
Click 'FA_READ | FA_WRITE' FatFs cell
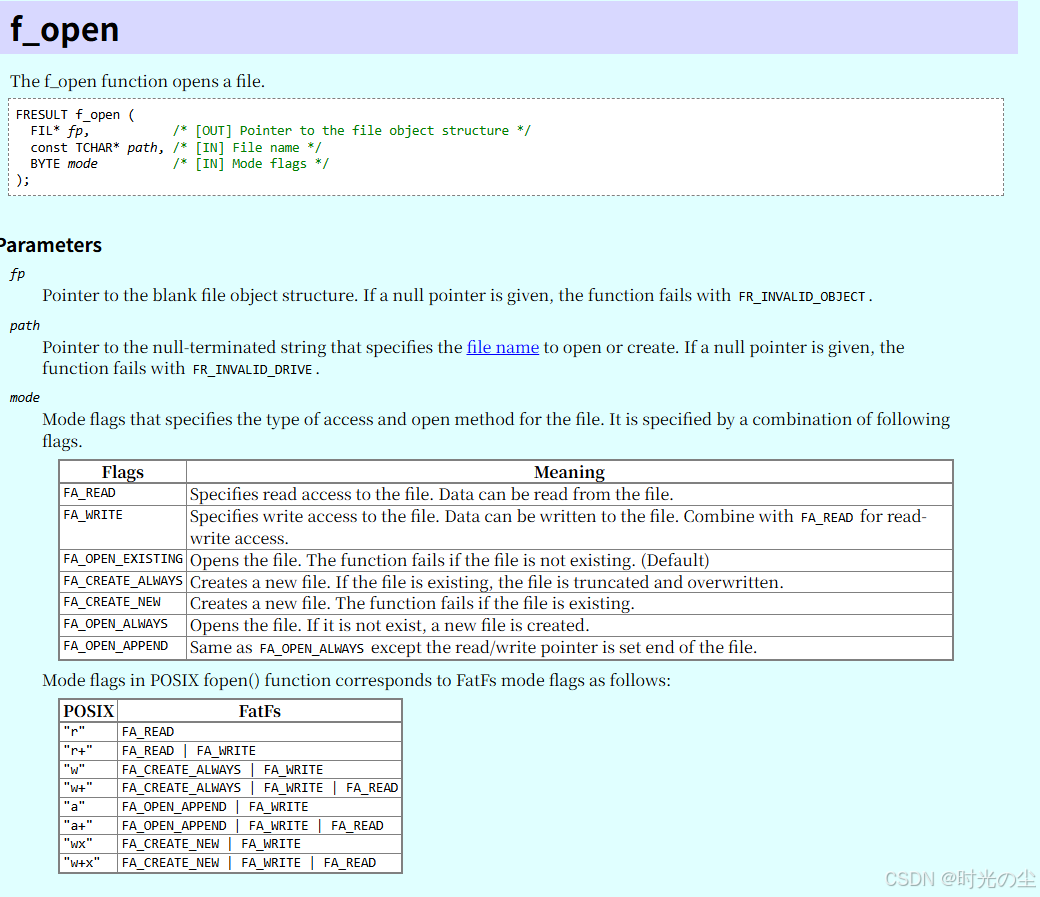260,750
